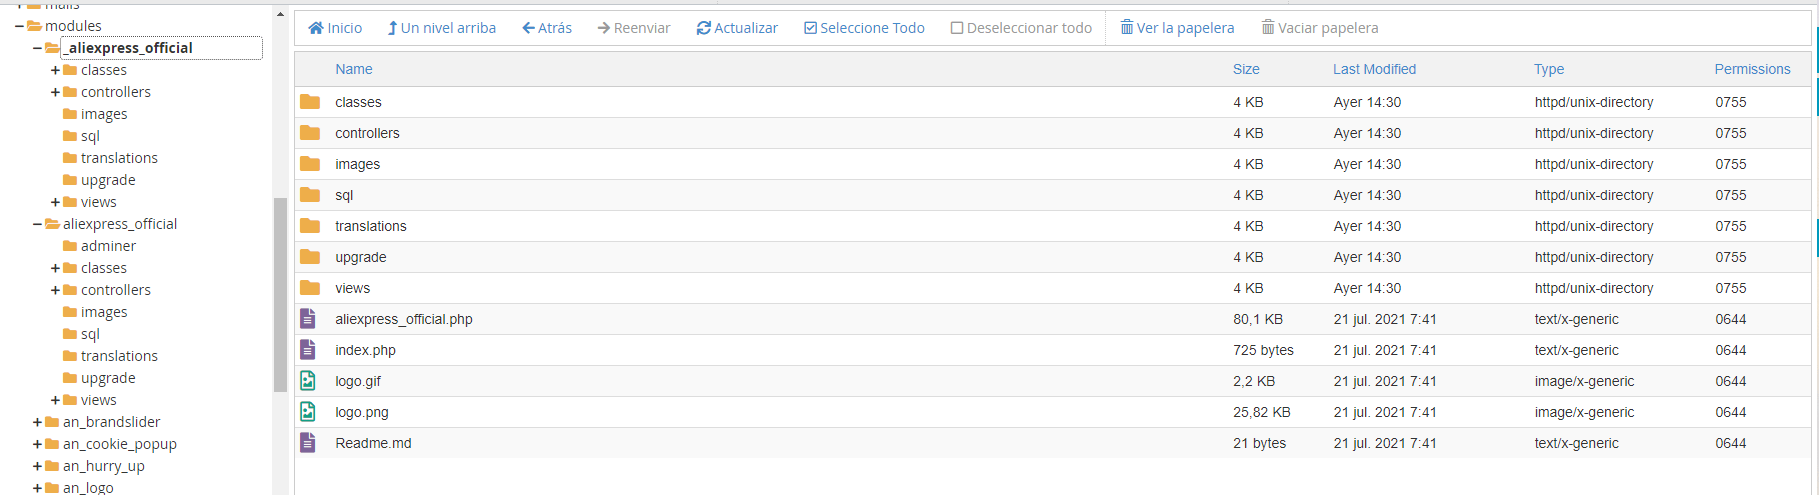
Task: Click Vaciar papelera trash icon
Action: point(1268,28)
